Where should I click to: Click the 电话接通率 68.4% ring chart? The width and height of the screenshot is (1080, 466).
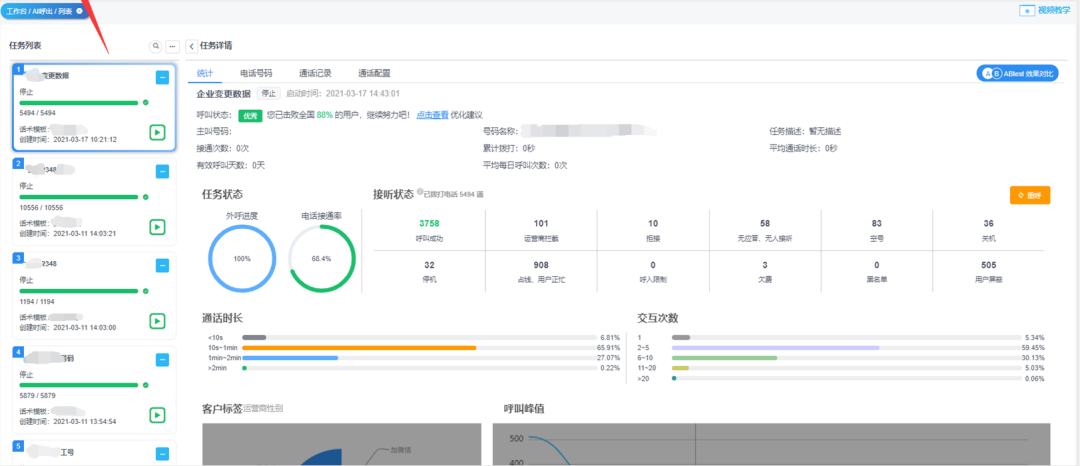(x=322, y=258)
